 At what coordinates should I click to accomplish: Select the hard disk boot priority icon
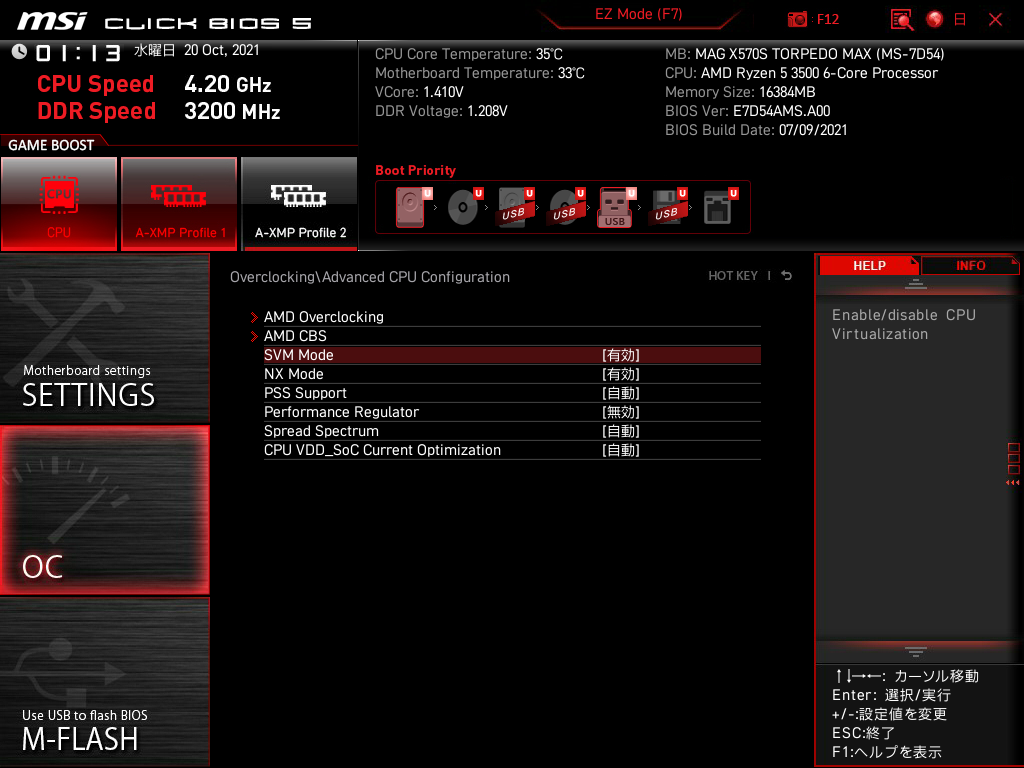click(x=410, y=206)
